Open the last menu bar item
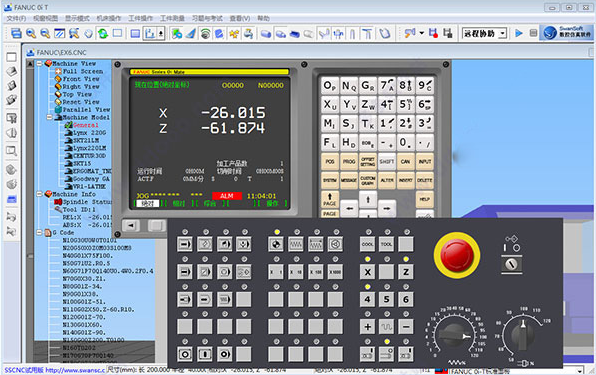The width and height of the screenshot is (596, 375). [x=263, y=18]
